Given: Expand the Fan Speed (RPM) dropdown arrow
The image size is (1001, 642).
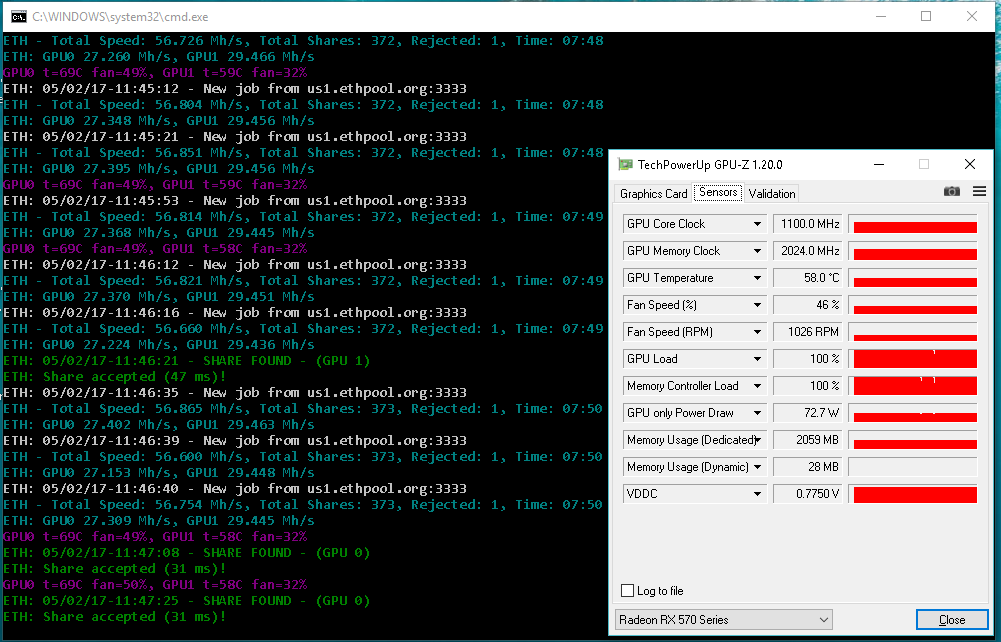Looking at the screenshot, I should (757, 332).
